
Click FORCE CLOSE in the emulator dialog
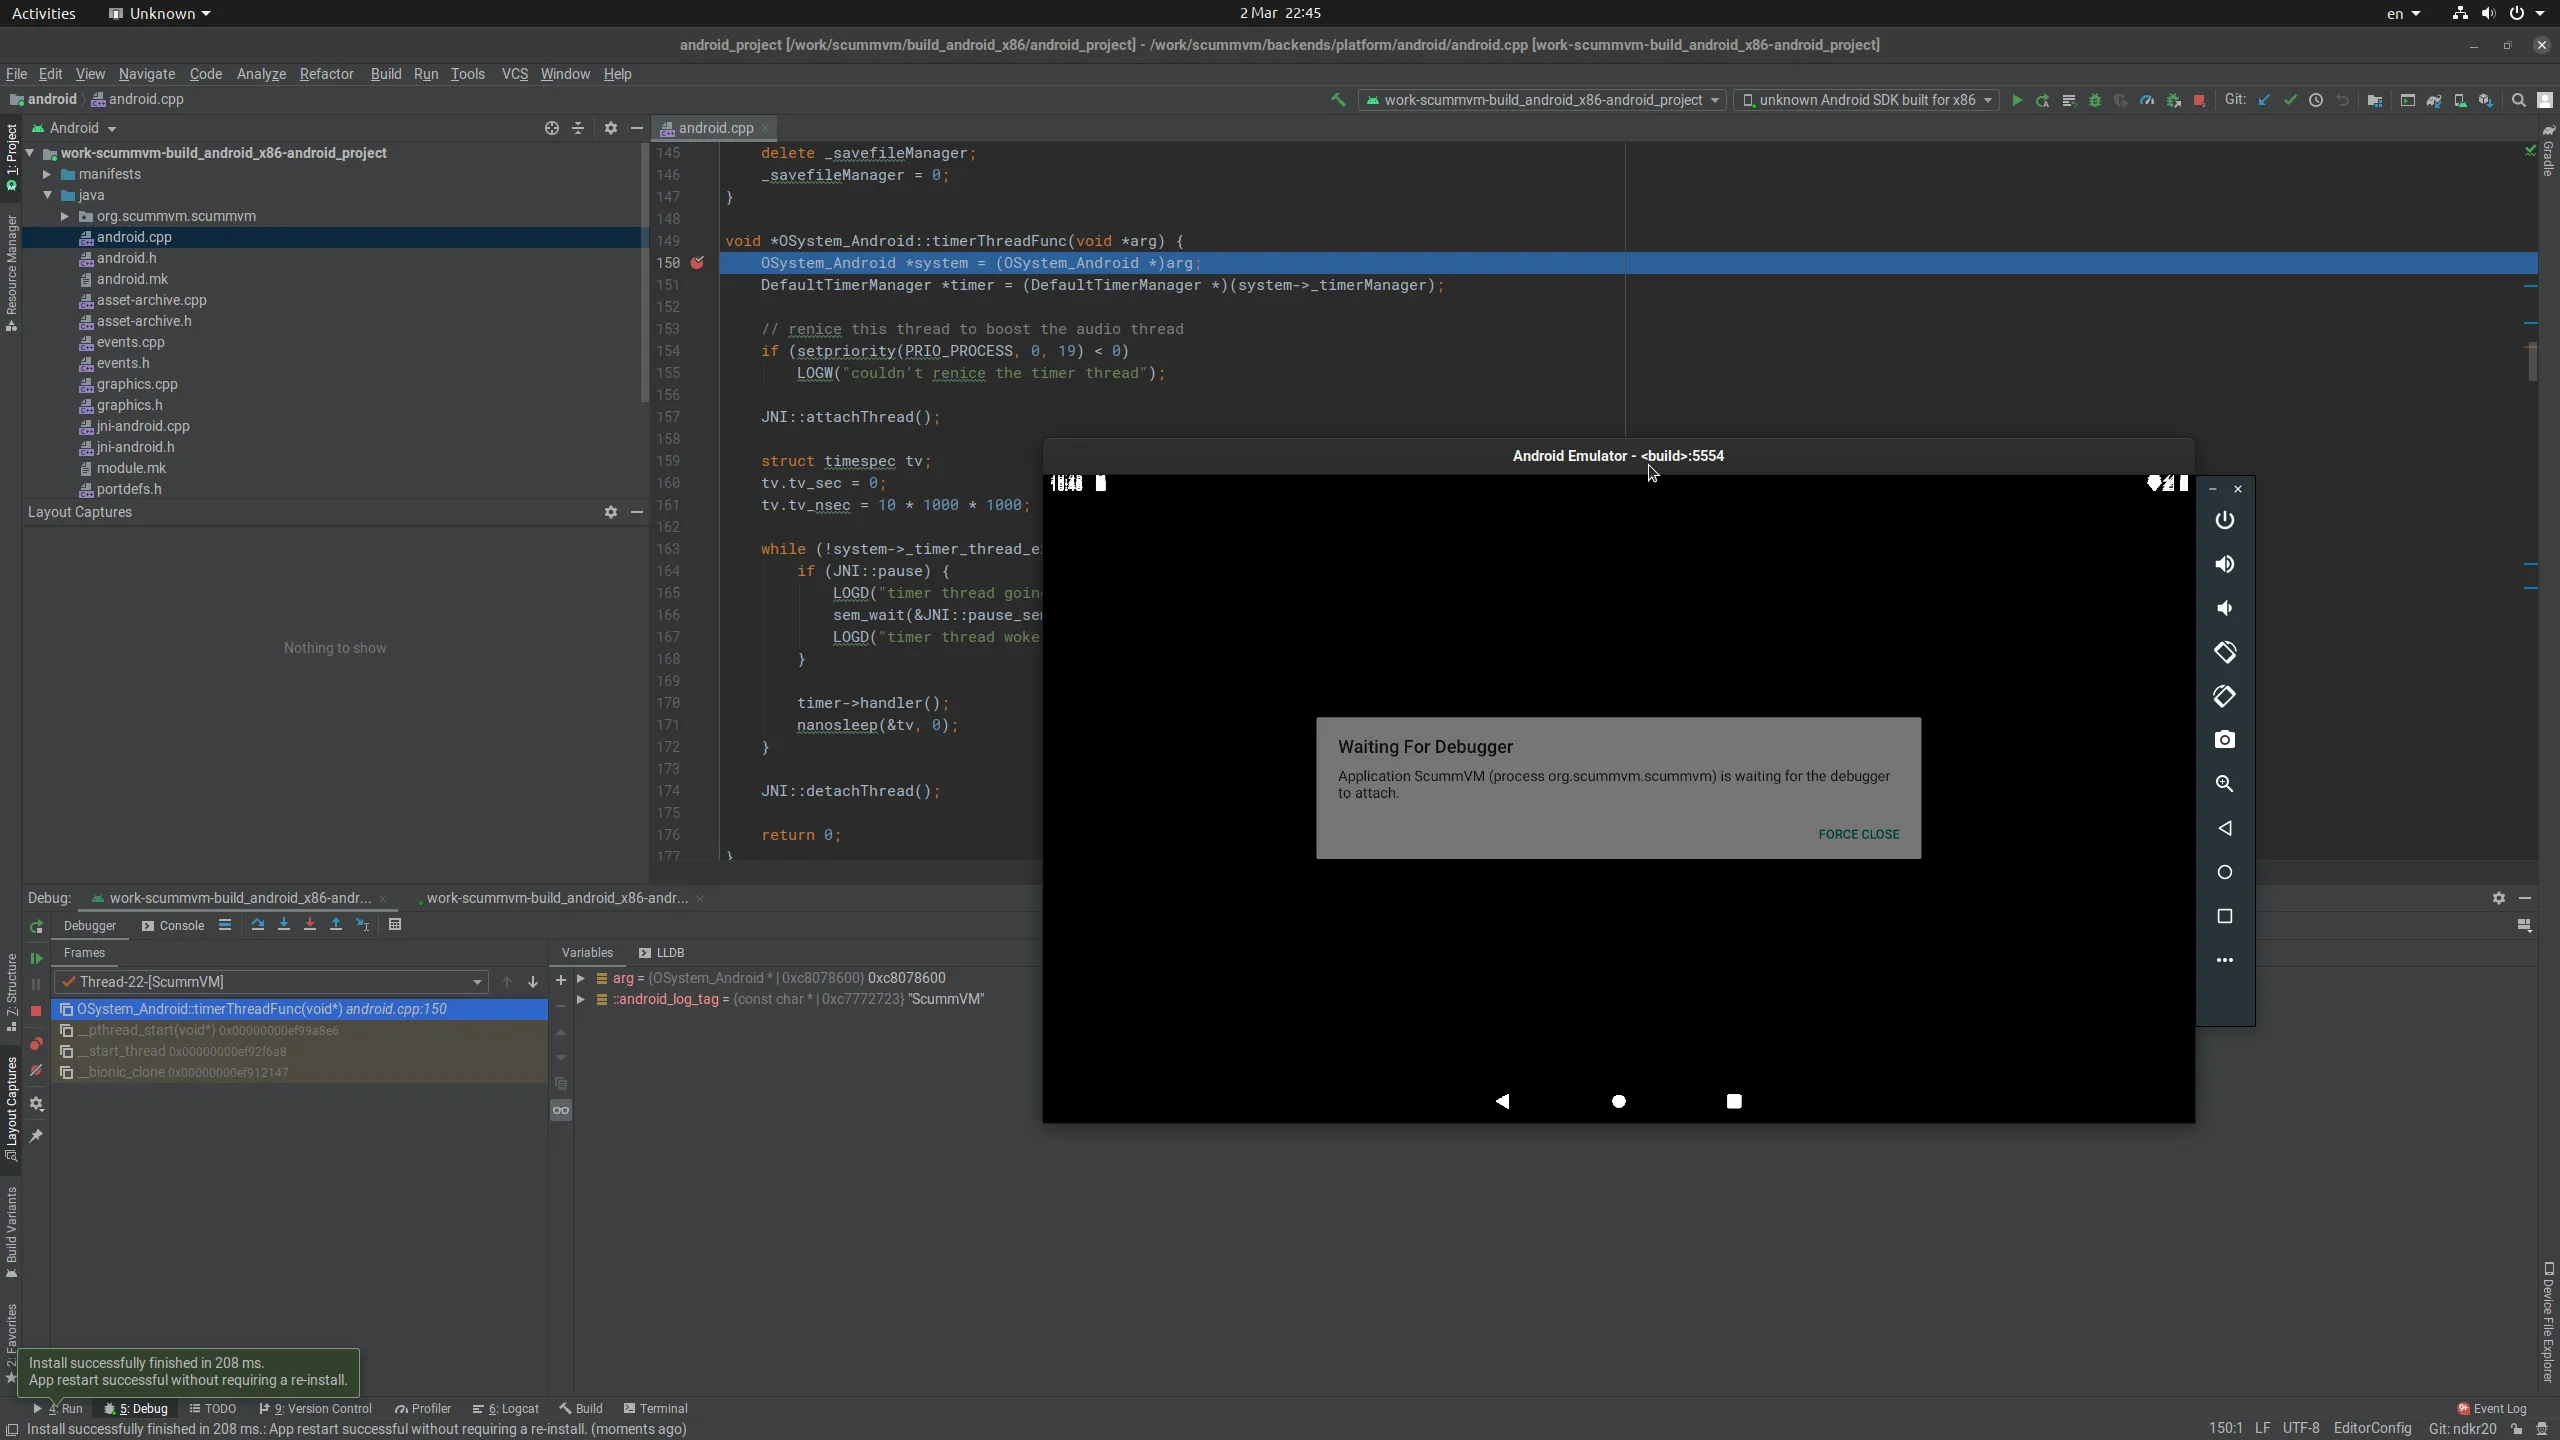tap(1858, 834)
